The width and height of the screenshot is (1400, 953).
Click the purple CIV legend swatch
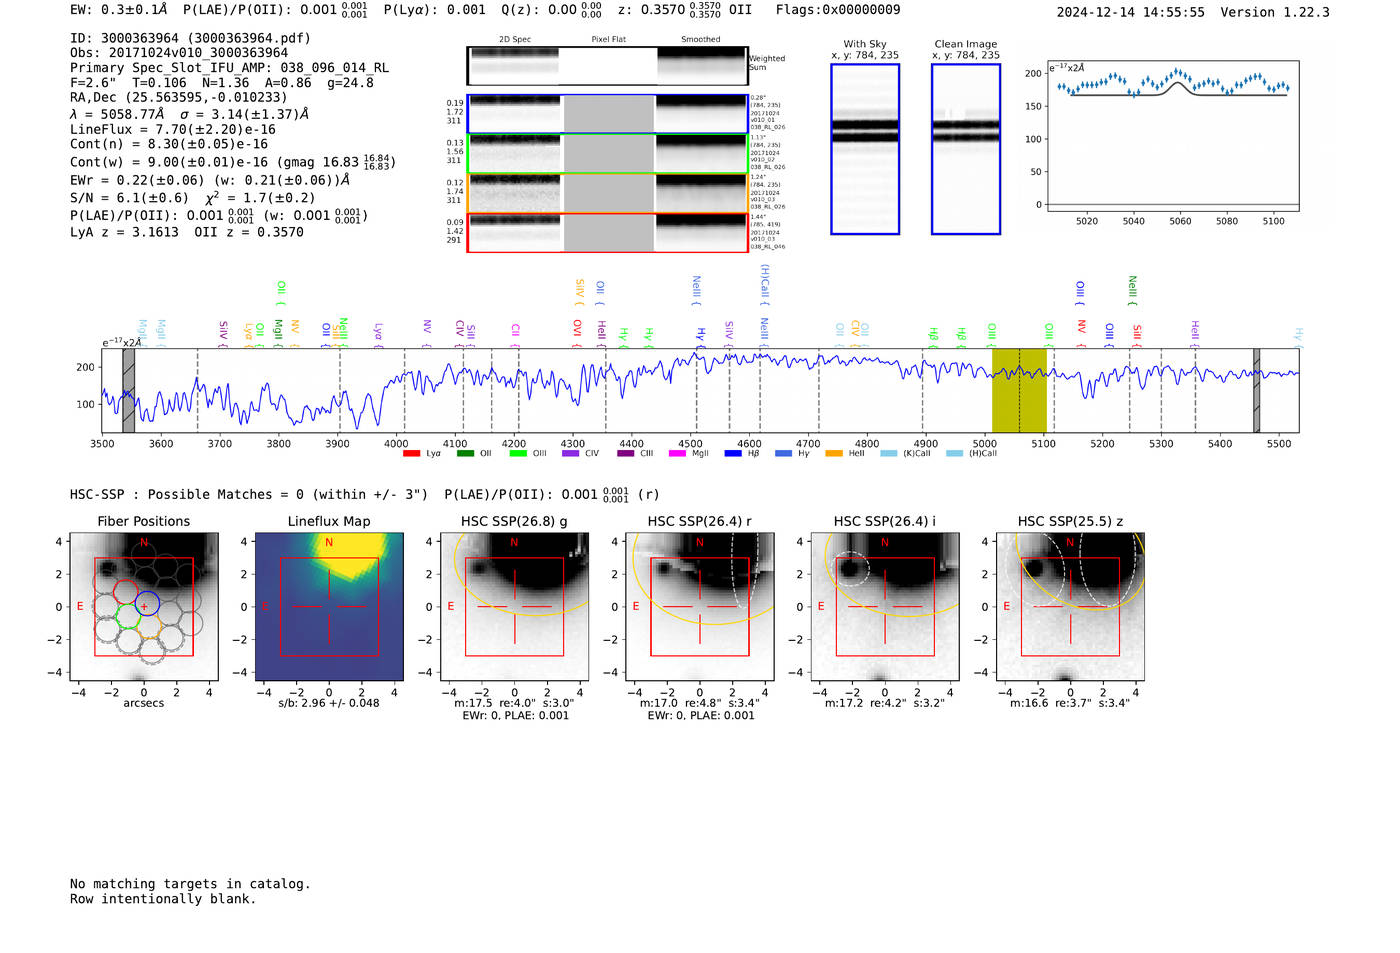(571, 454)
